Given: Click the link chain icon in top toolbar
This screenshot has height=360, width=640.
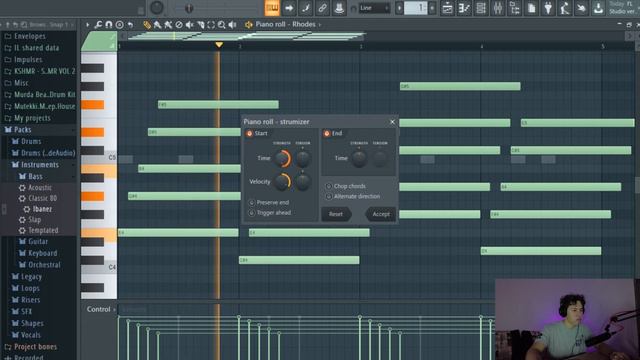Looking at the screenshot, I should click(322, 8).
